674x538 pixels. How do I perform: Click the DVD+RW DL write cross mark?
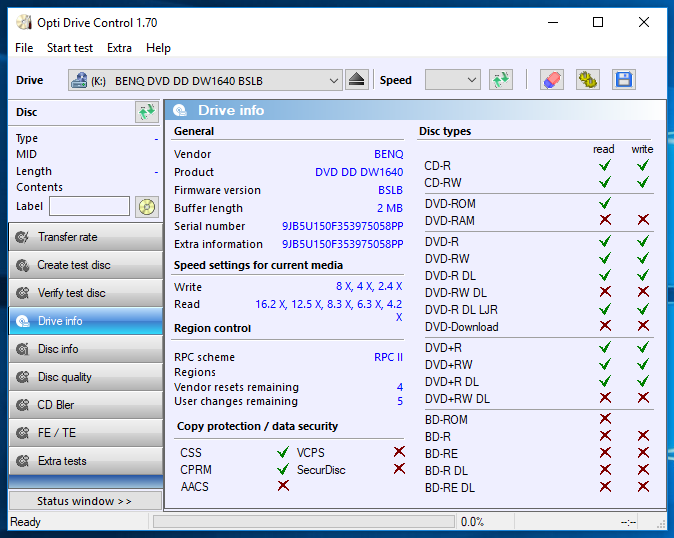click(x=643, y=397)
